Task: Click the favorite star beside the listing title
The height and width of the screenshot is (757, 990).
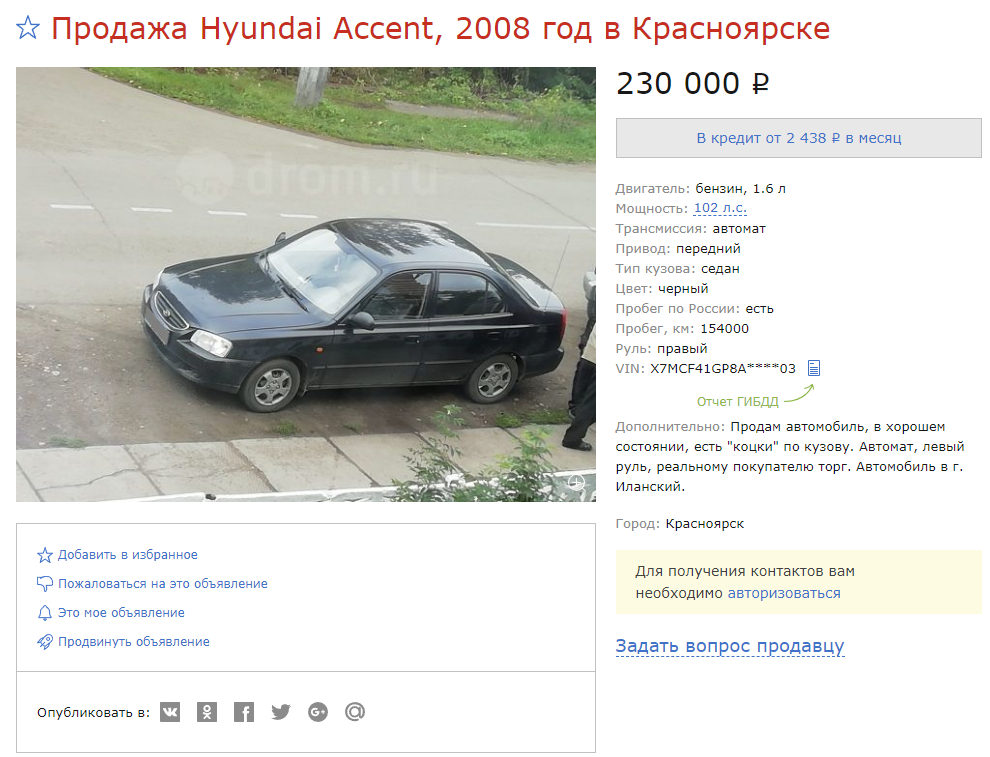Action: pyautogui.click(x=28, y=28)
